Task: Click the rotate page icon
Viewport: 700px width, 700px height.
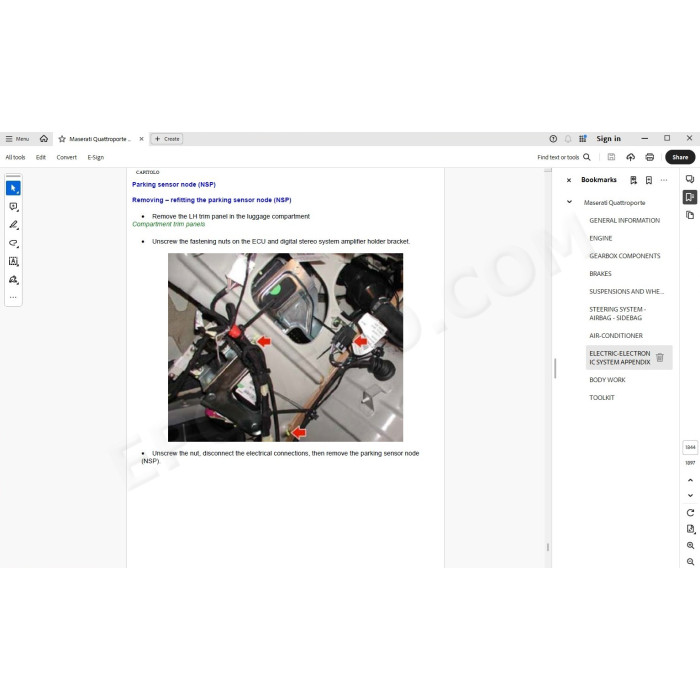Action: click(x=690, y=512)
